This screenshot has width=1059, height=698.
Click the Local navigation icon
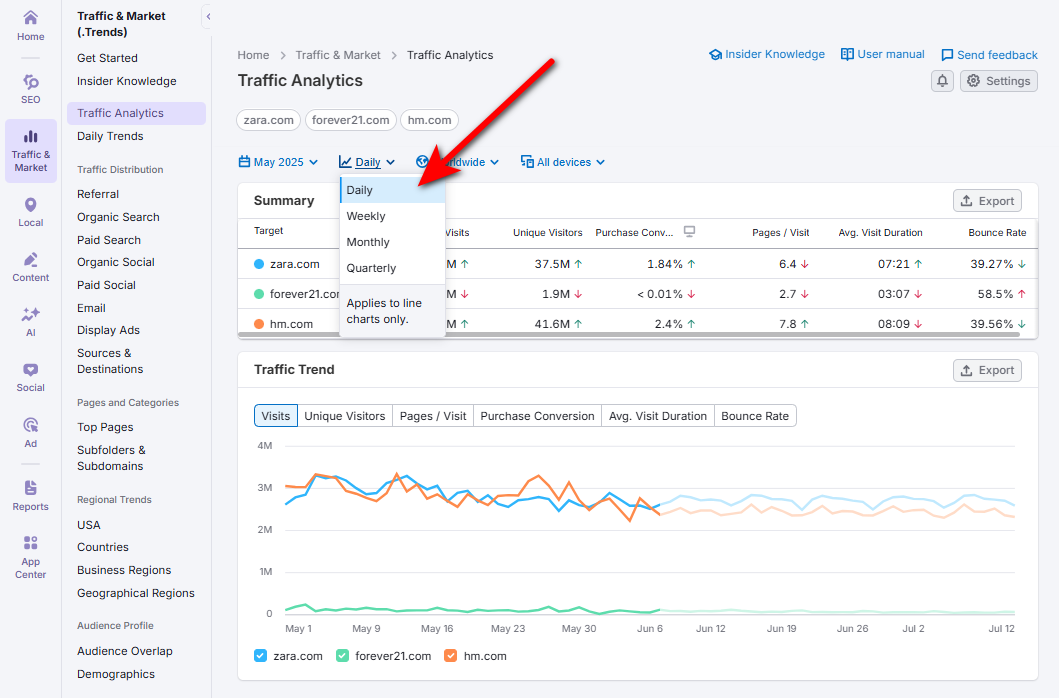point(30,210)
